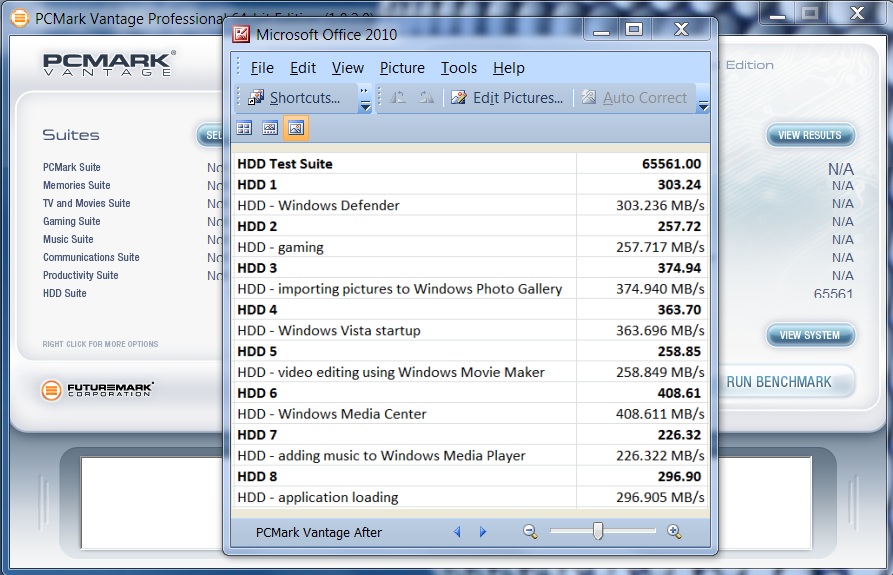Open the File menu
This screenshot has height=575, width=893.
click(262, 68)
